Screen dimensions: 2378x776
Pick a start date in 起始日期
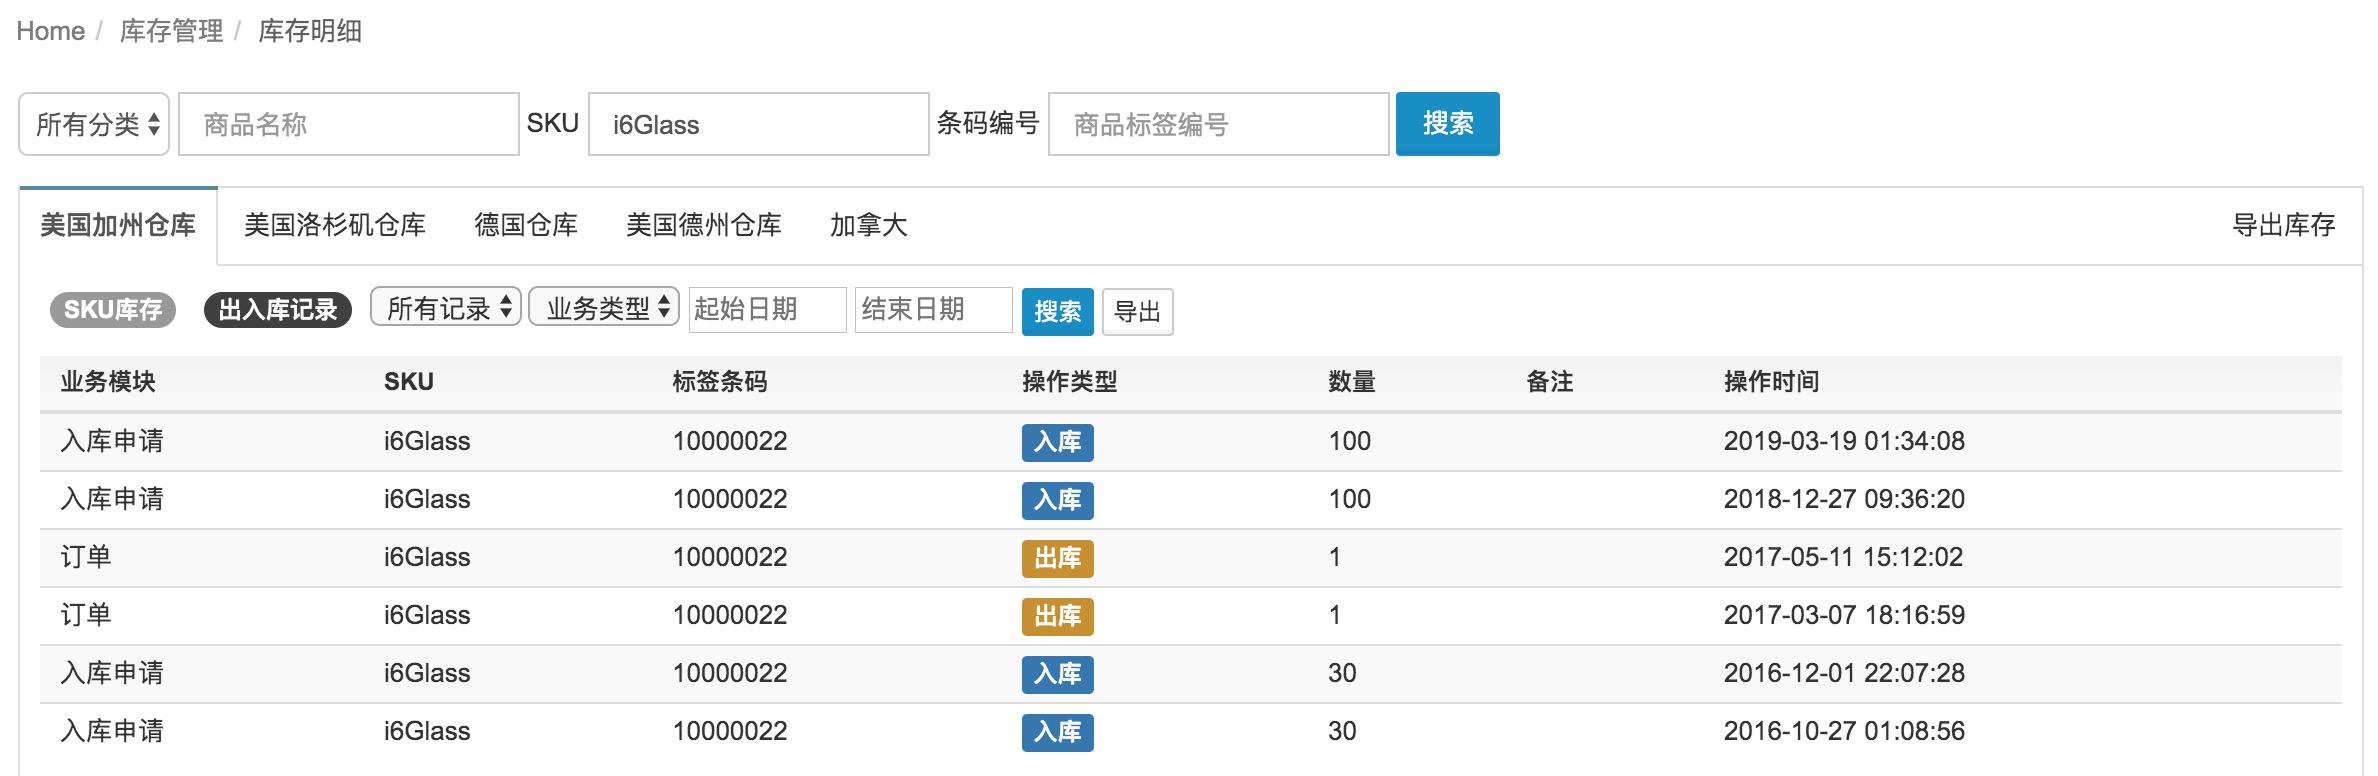click(766, 309)
